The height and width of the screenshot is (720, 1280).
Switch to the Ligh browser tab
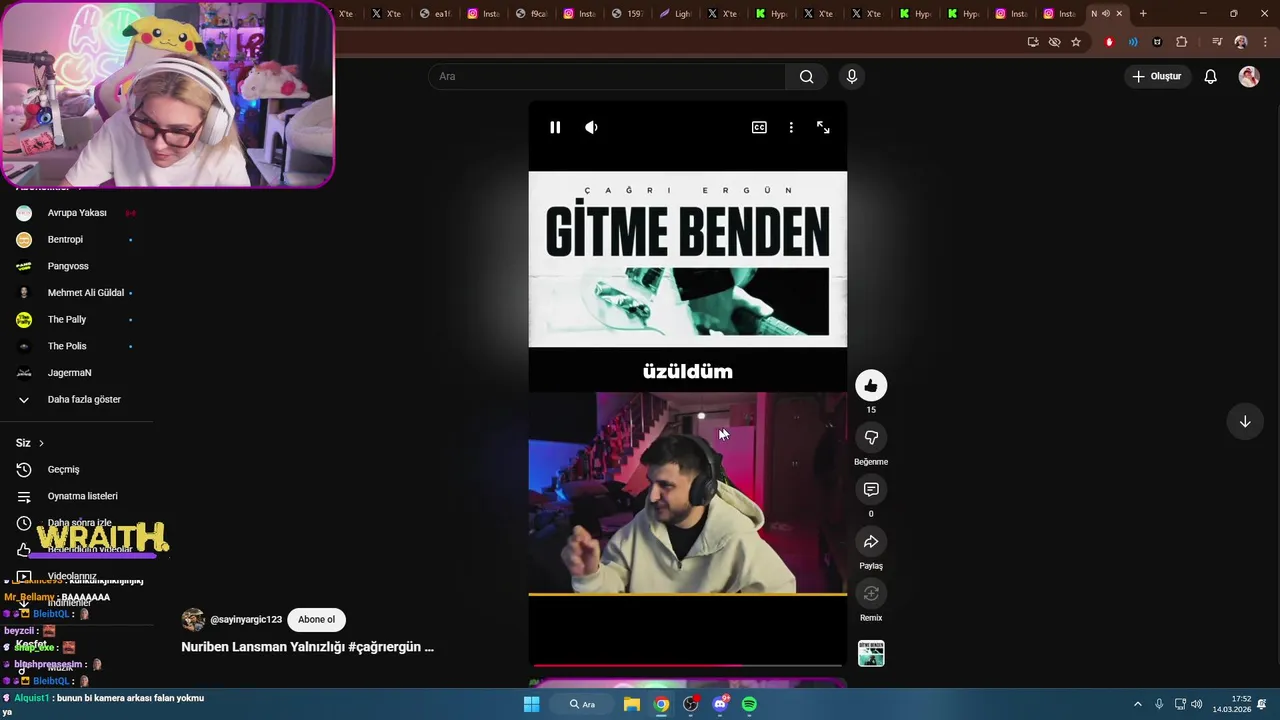(675, 14)
